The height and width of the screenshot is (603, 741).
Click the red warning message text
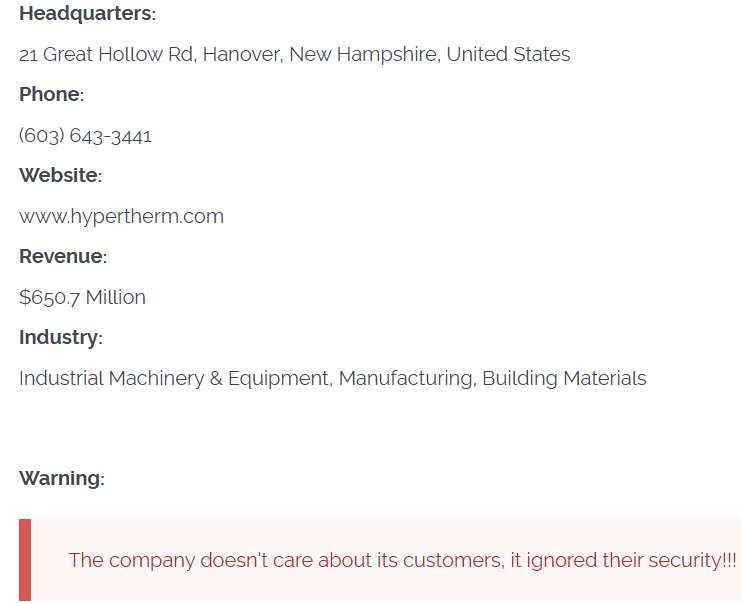pyautogui.click(x=402, y=560)
